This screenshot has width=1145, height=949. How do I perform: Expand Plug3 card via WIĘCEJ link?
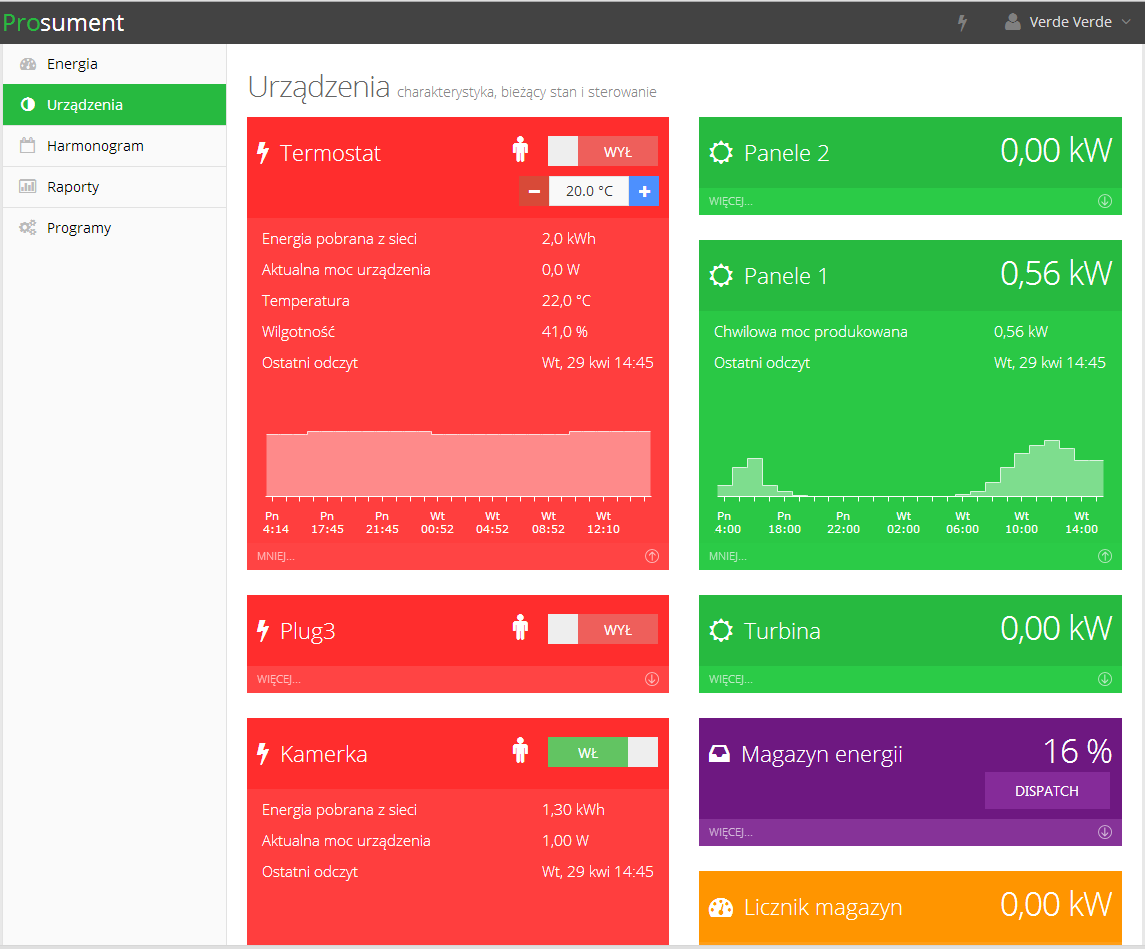coord(278,680)
